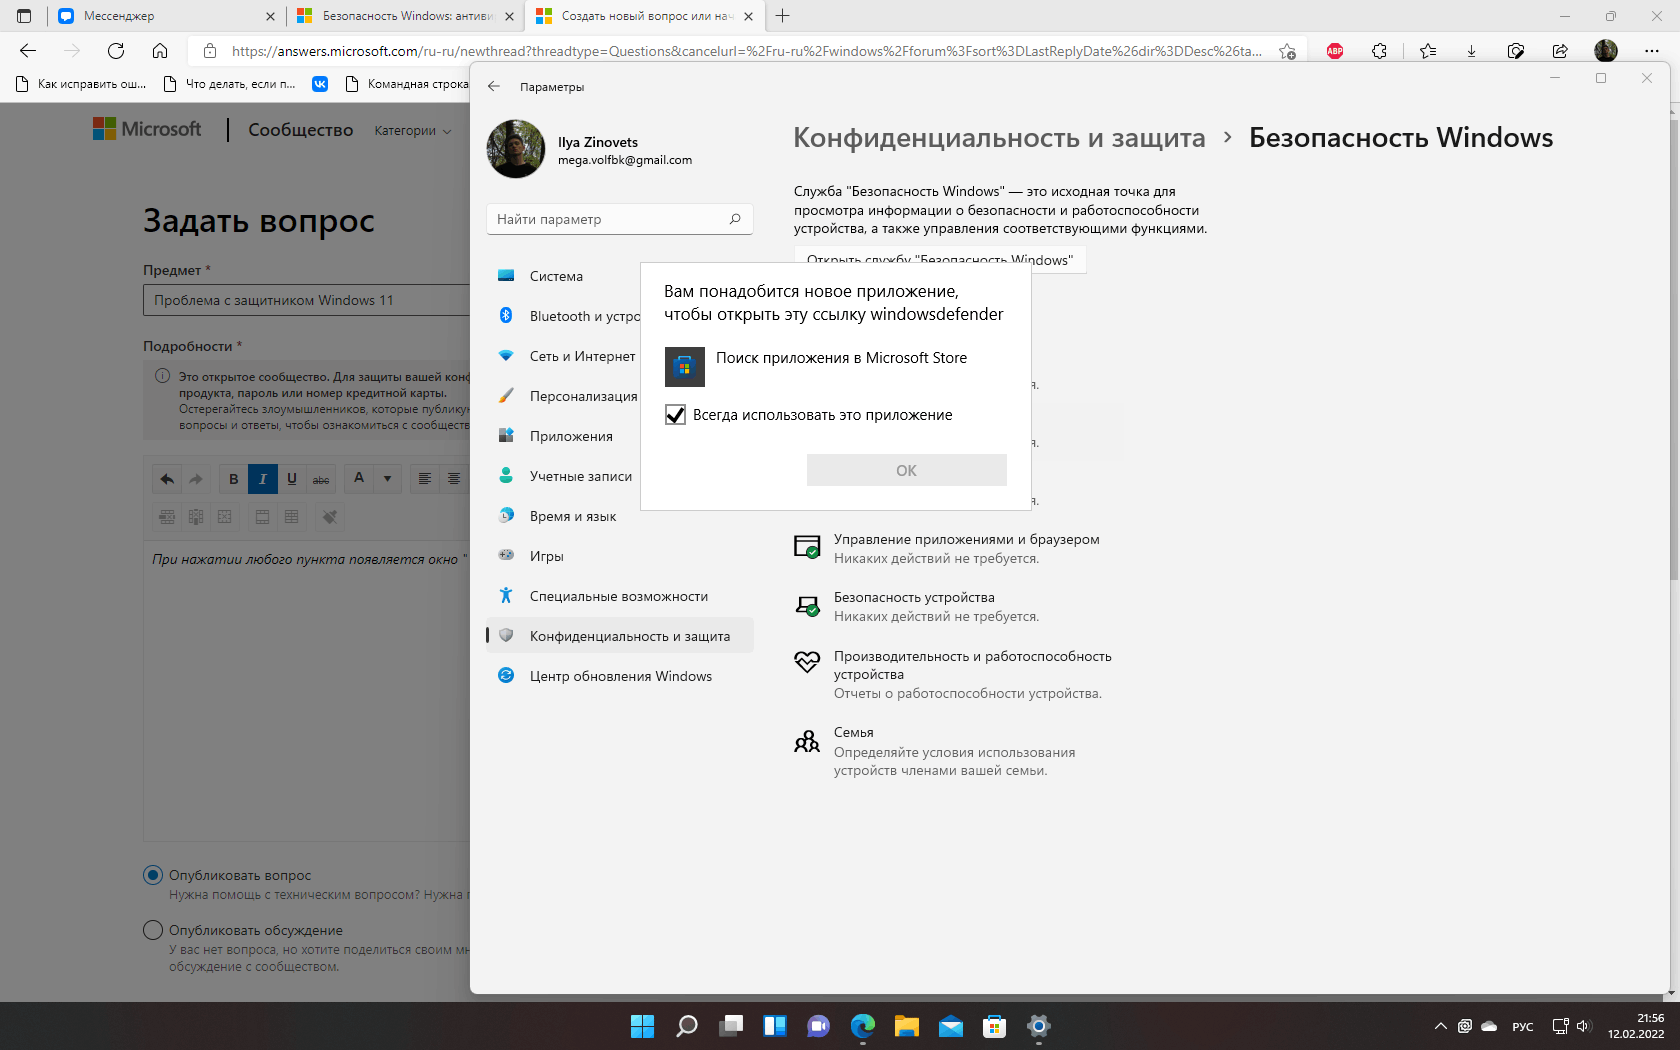Refresh the browser page
The height and width of the screenshot is (1050, 1680).
pos(116,51)
